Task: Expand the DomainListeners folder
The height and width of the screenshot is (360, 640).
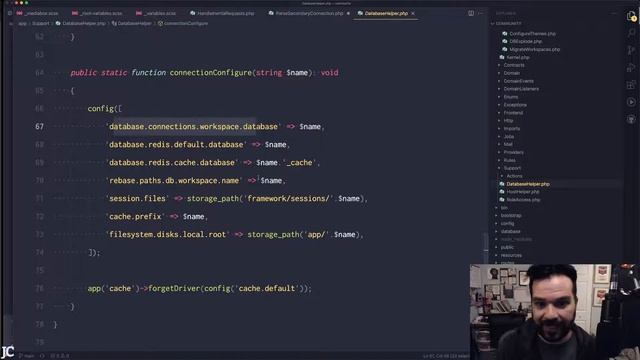Action: [x=521, y=89]
